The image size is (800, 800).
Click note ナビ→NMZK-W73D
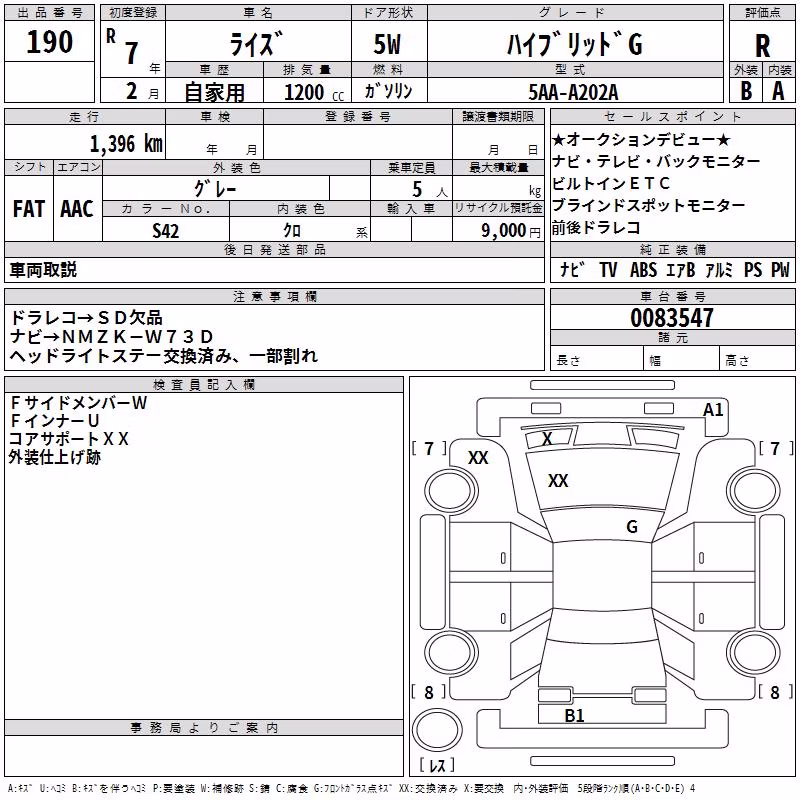(111, 337)
